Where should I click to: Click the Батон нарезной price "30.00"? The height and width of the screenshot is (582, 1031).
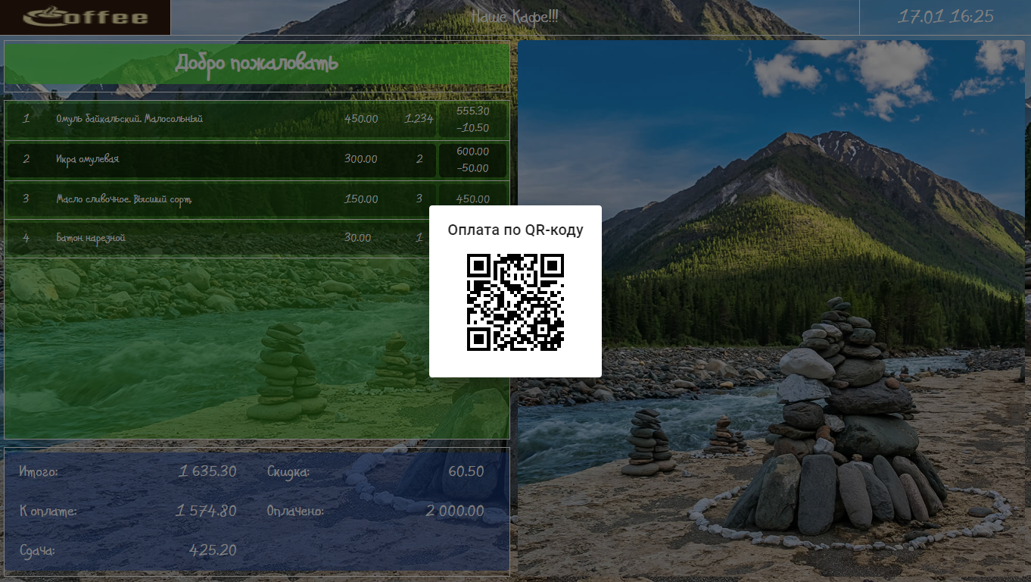pos(358,238)
